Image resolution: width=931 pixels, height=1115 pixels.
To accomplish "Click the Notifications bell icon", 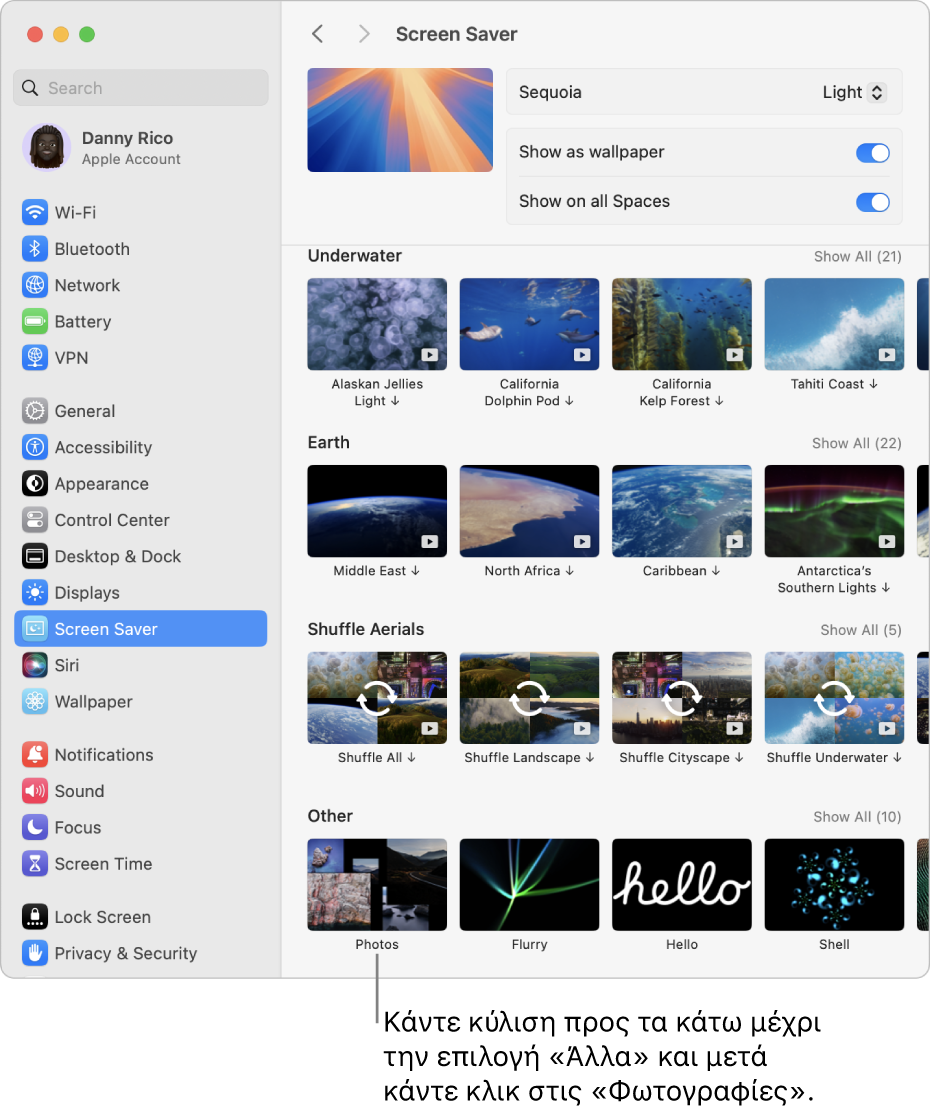I will [35, 754].
